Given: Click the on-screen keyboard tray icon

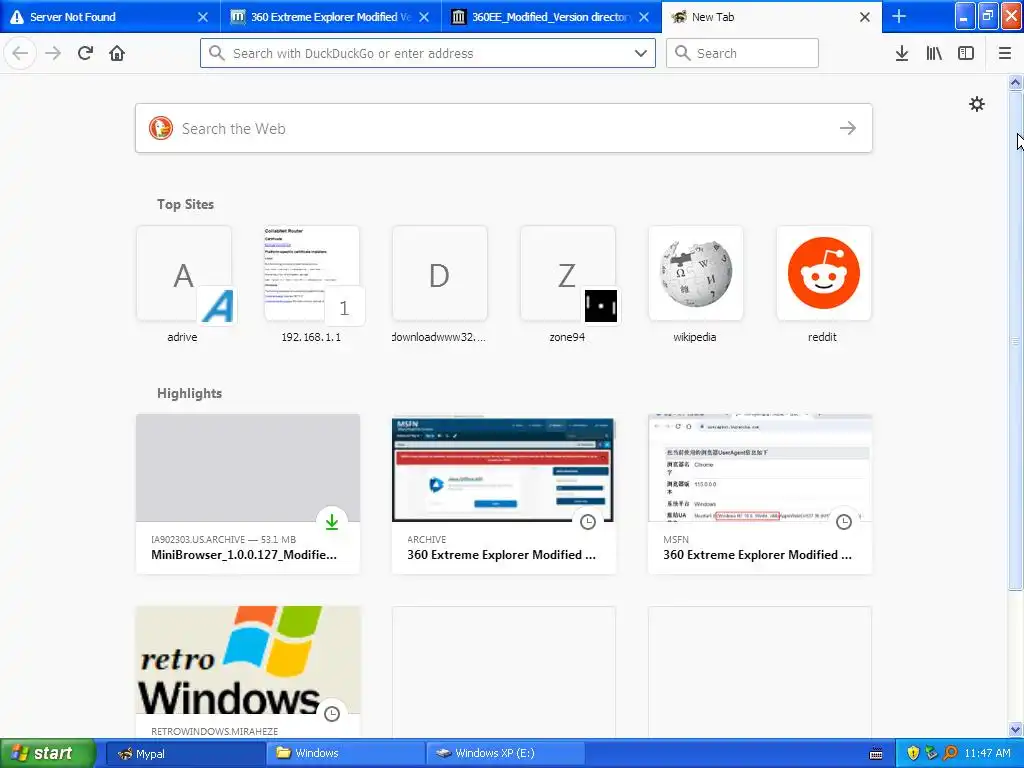Looking at the screenshot, I should pos(876,754).
